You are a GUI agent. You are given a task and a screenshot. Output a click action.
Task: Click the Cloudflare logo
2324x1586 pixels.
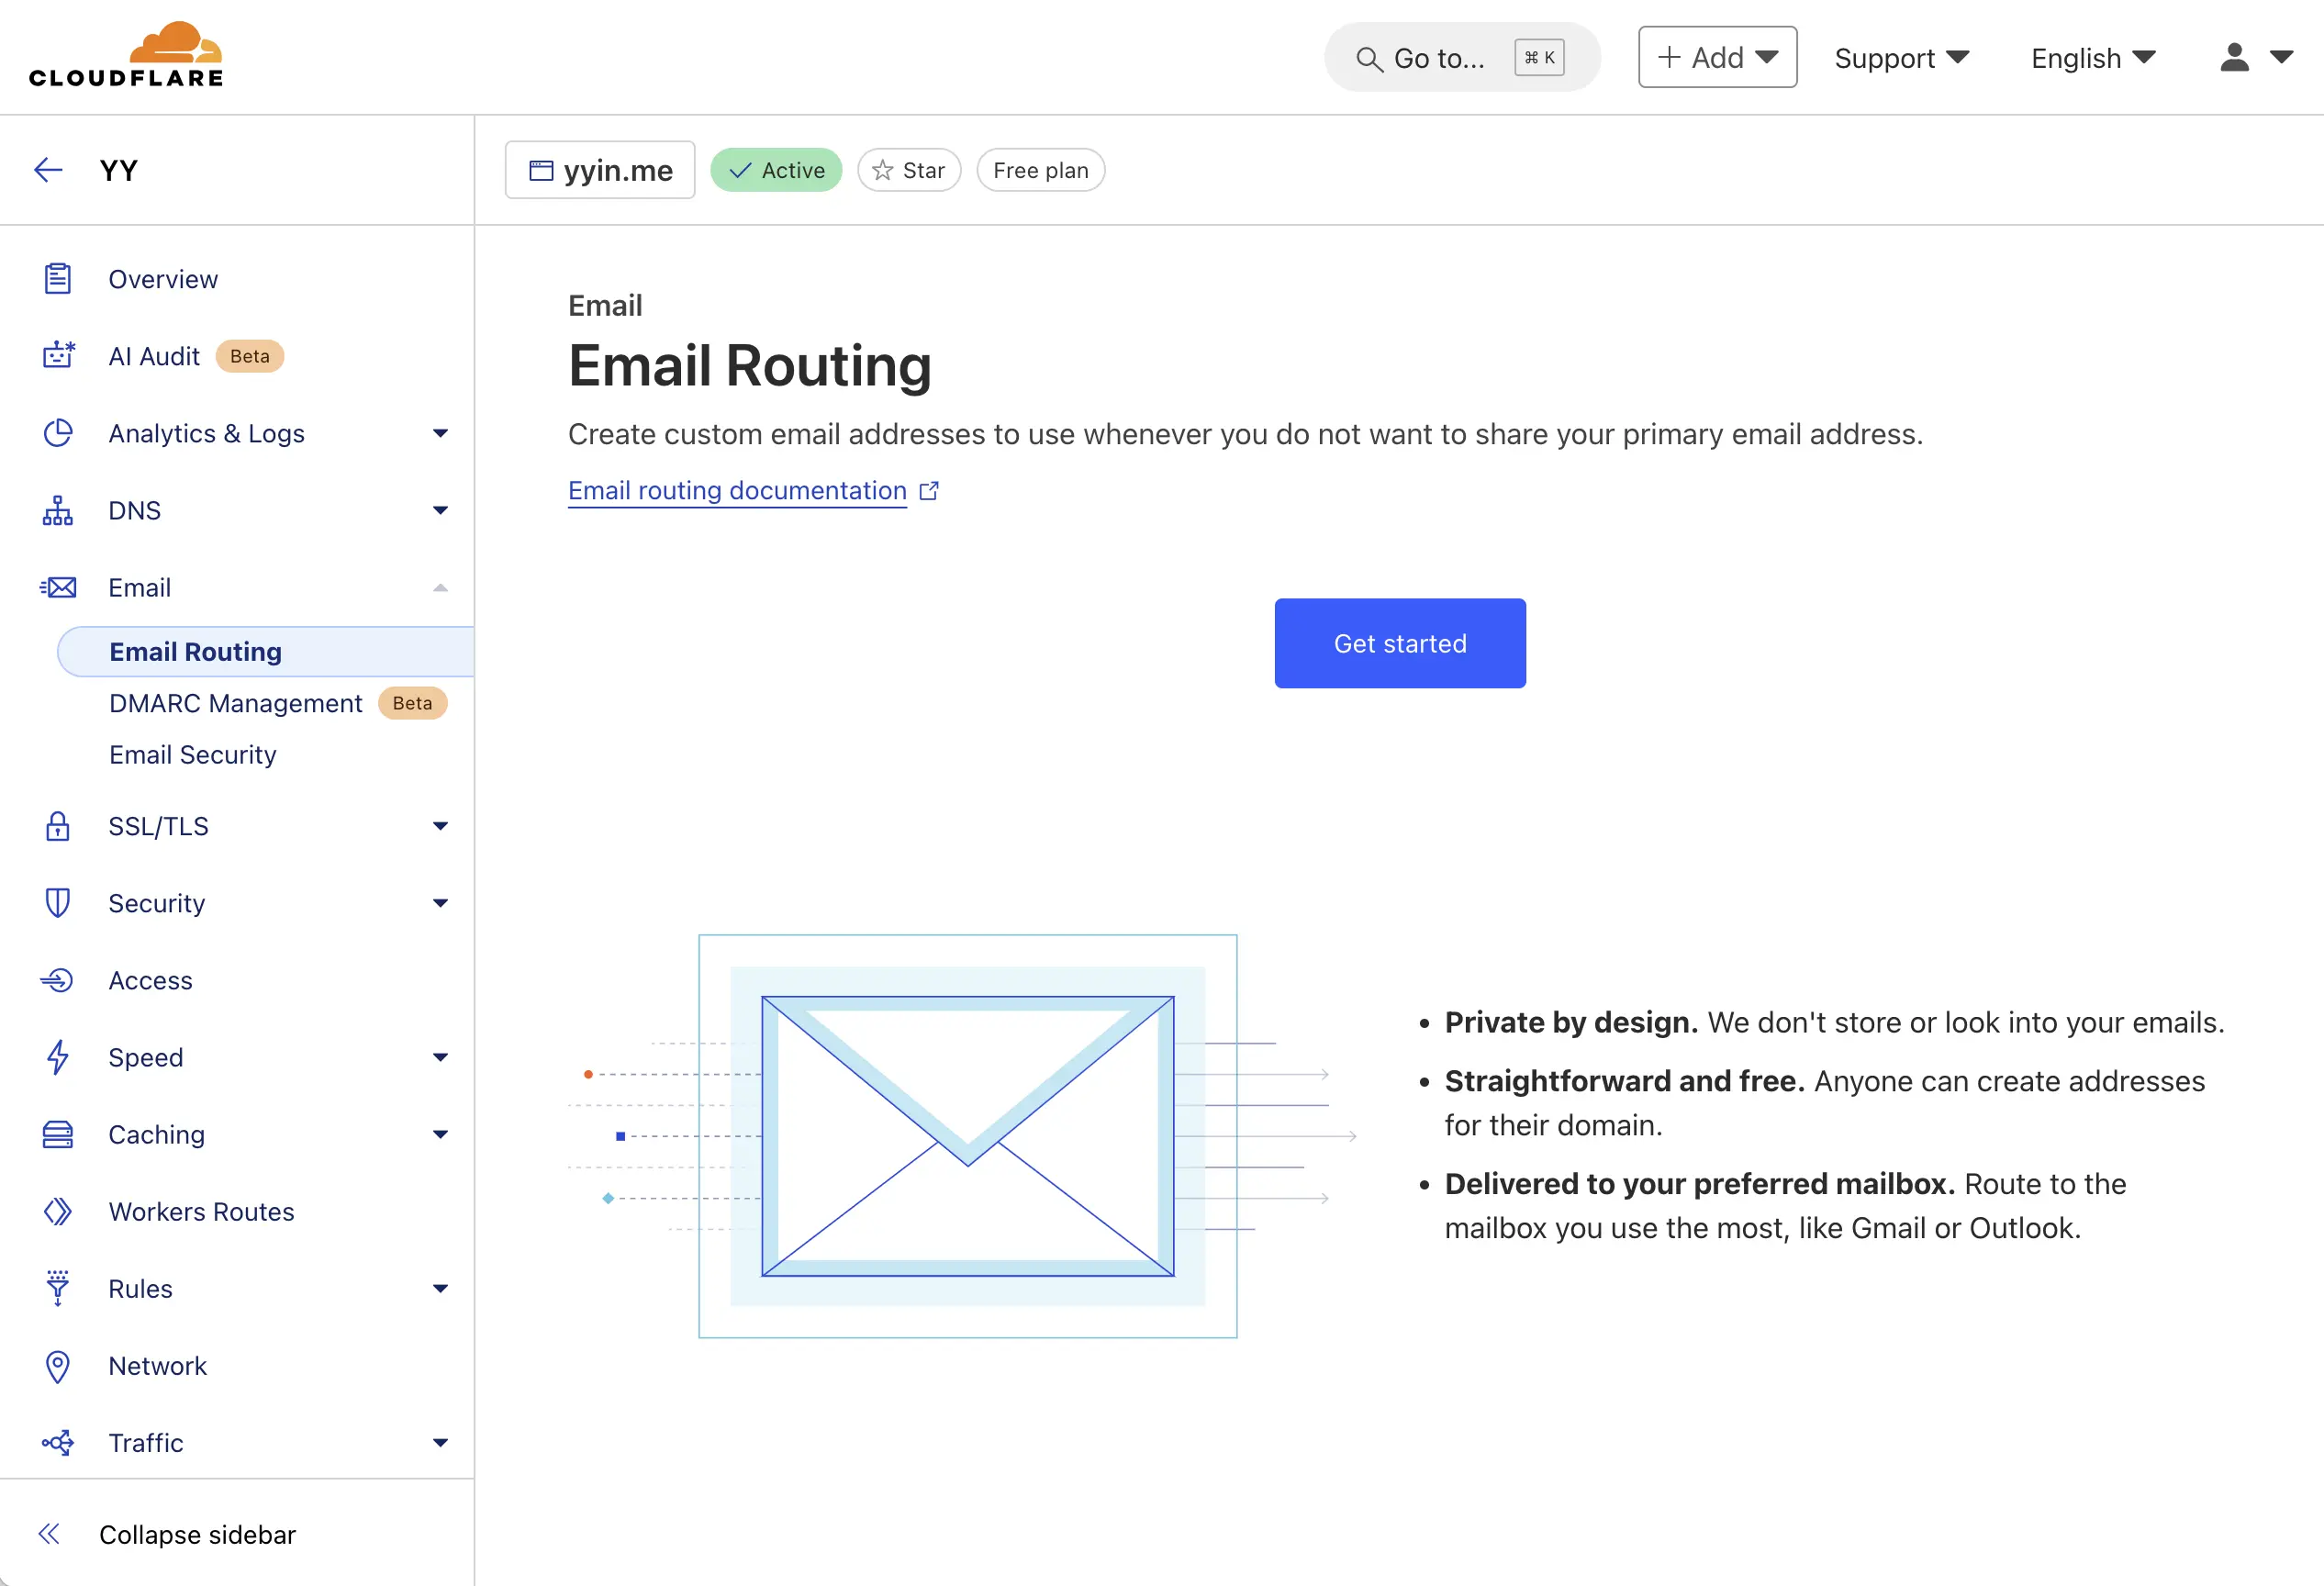126,56
